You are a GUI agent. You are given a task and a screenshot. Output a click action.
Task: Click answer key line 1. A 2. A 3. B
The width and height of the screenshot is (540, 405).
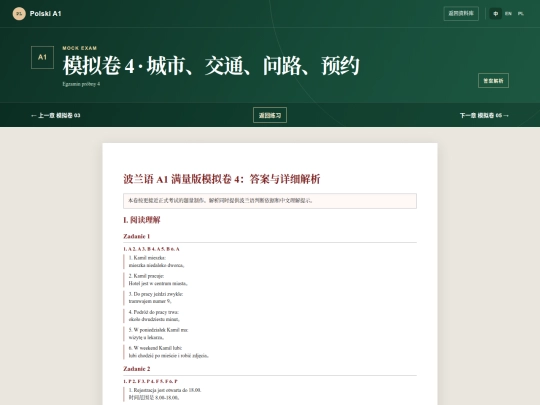151,249
